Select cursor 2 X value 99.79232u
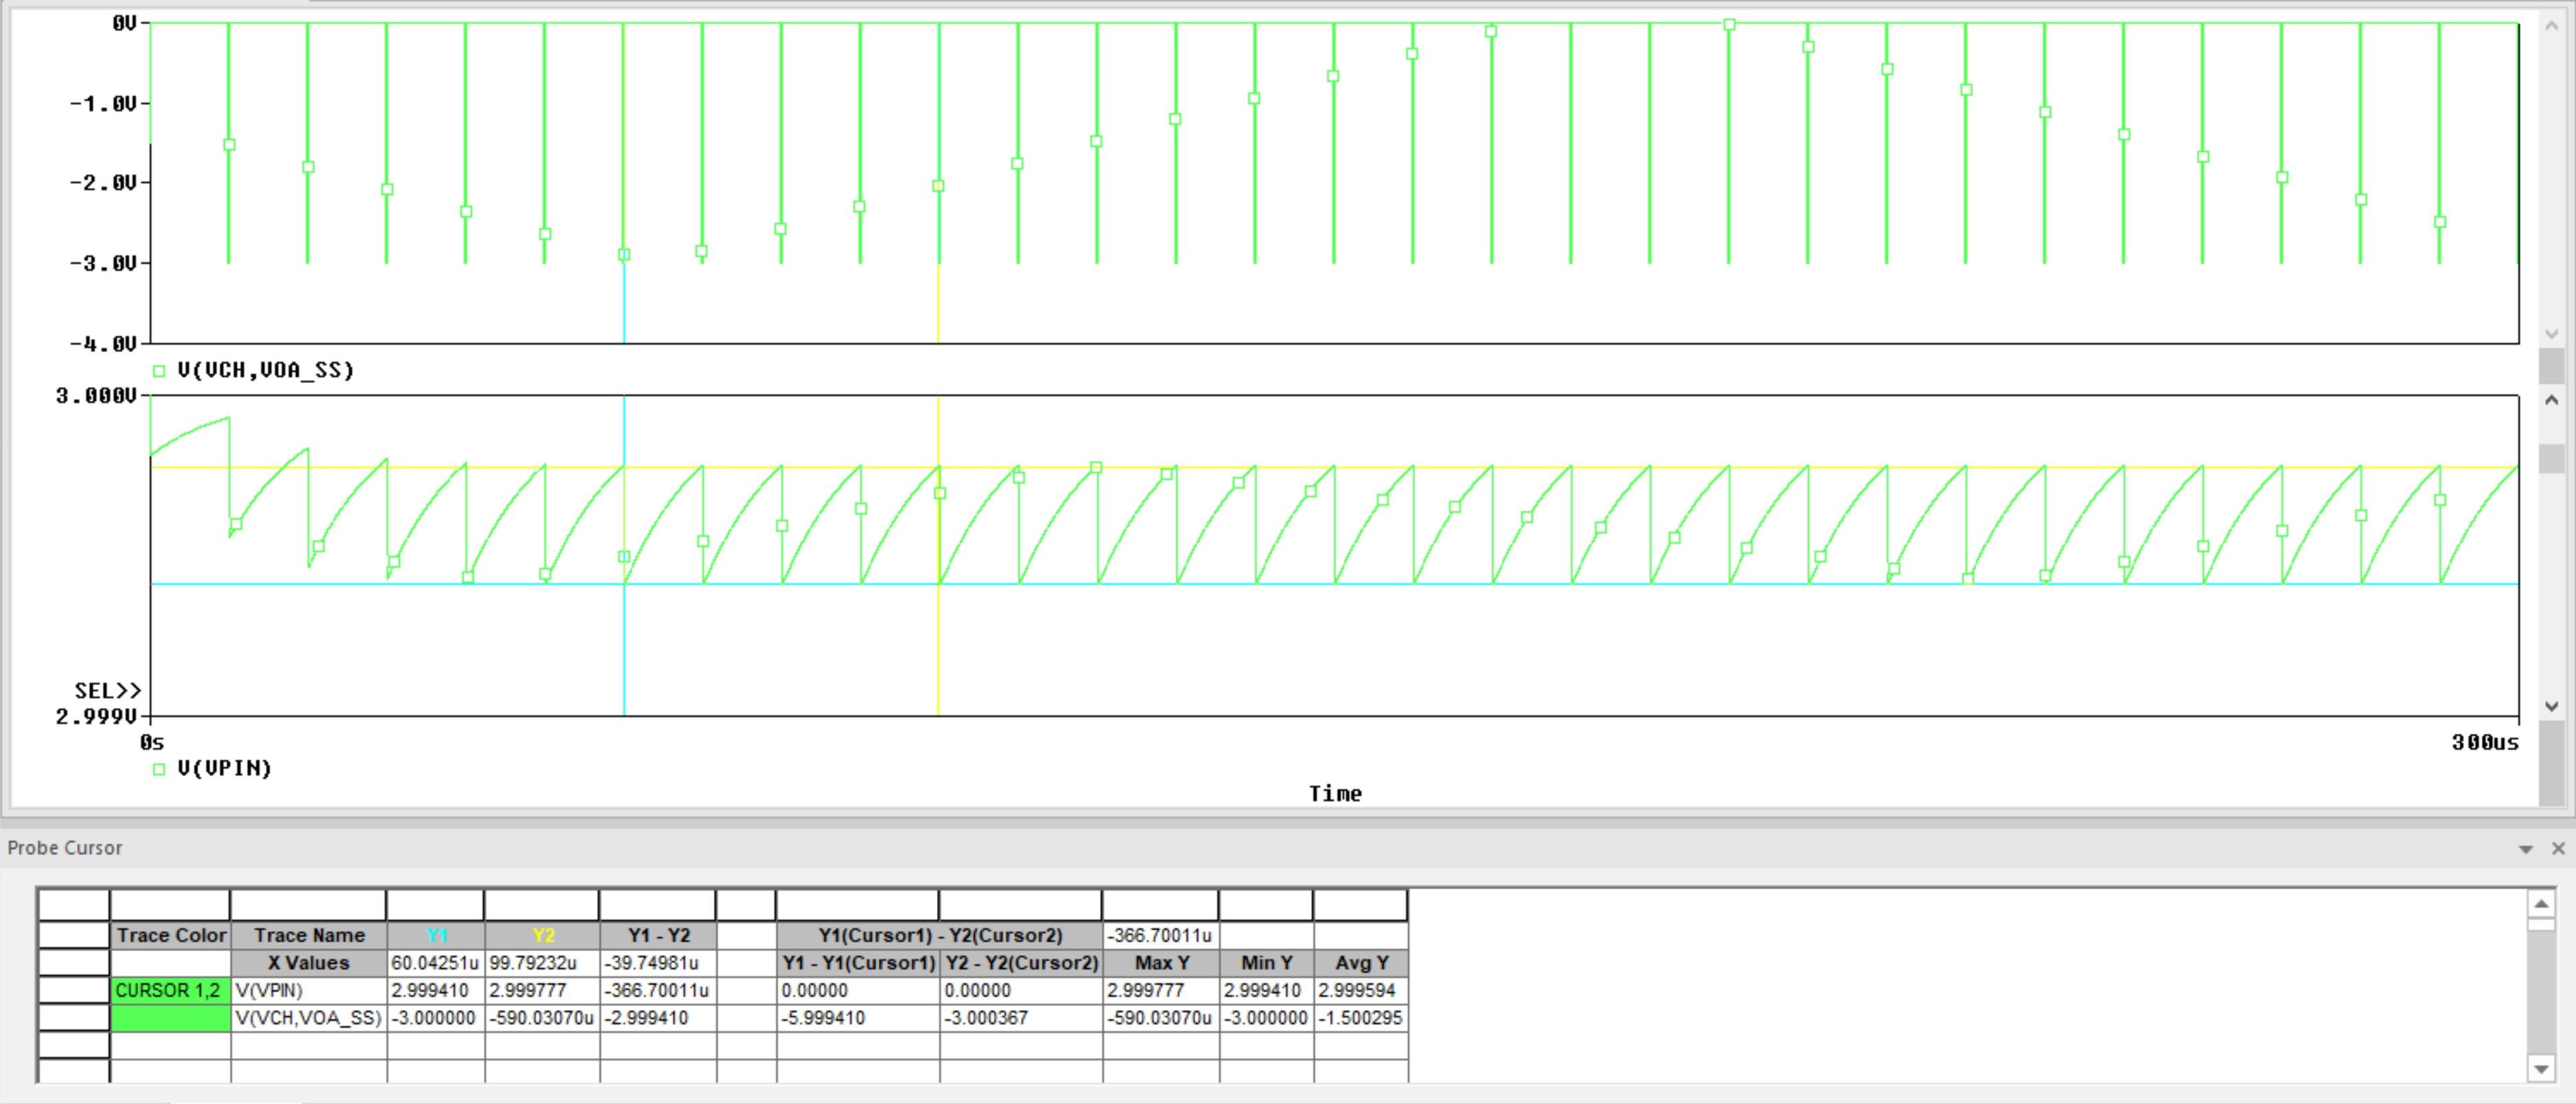Screen dimensions: 2576x1104 coord(543,963)
